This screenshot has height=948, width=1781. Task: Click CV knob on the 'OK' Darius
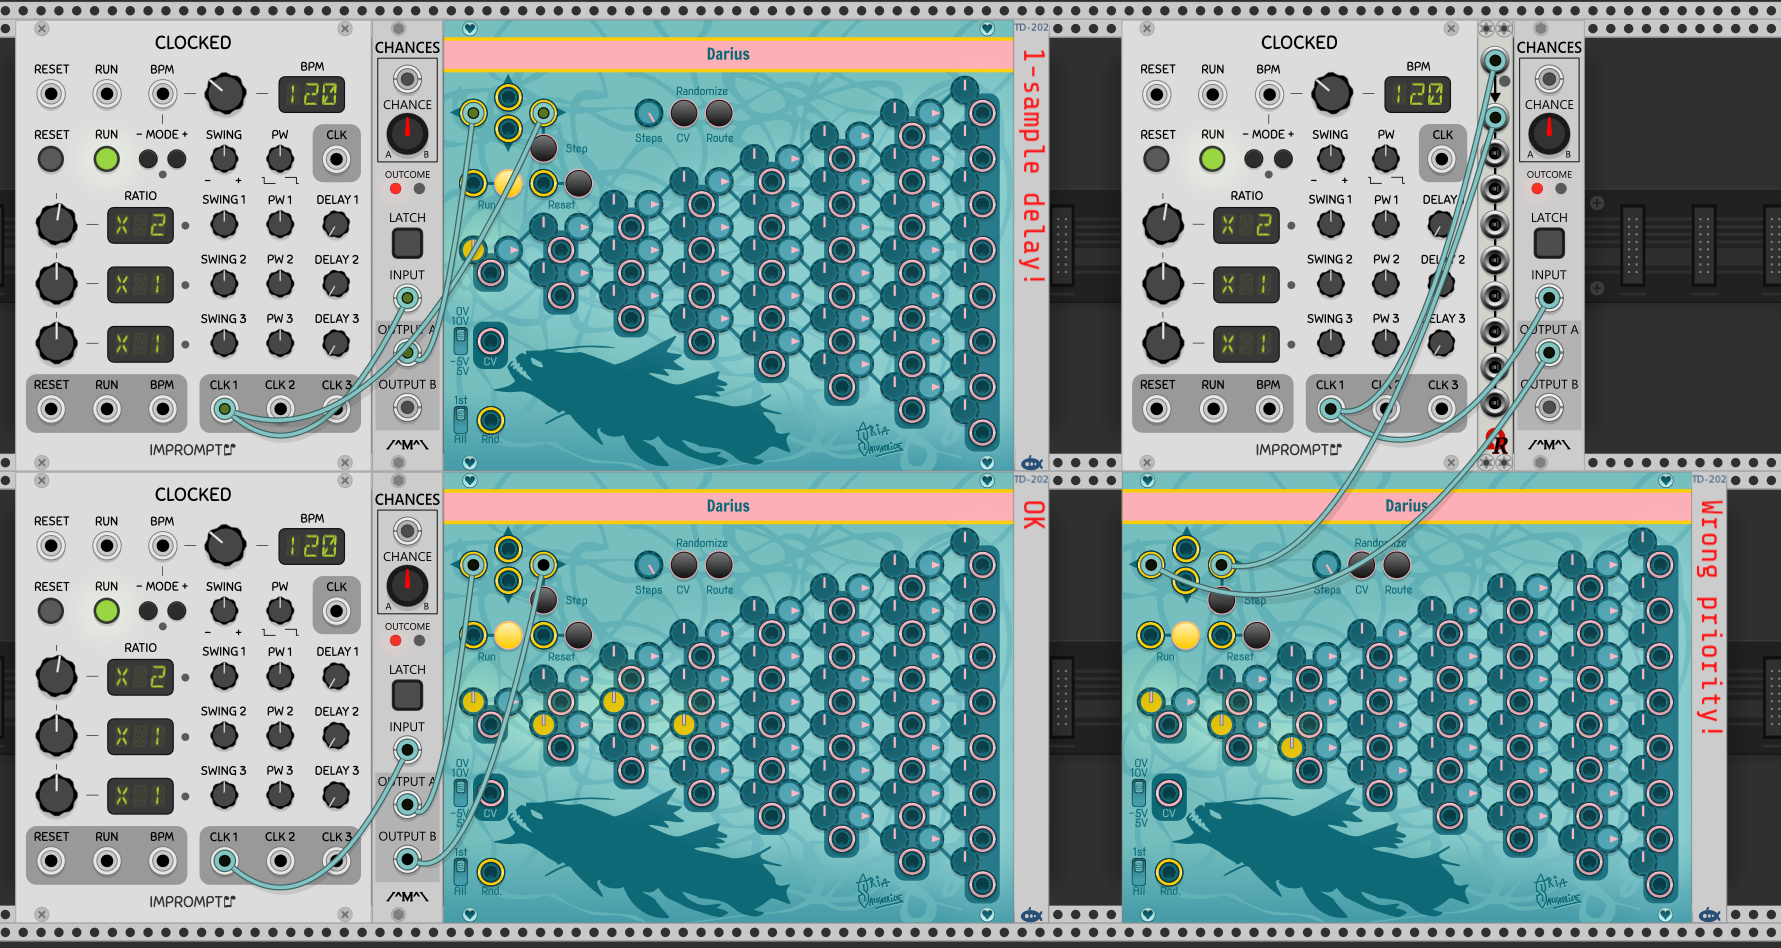click(684, 566)
